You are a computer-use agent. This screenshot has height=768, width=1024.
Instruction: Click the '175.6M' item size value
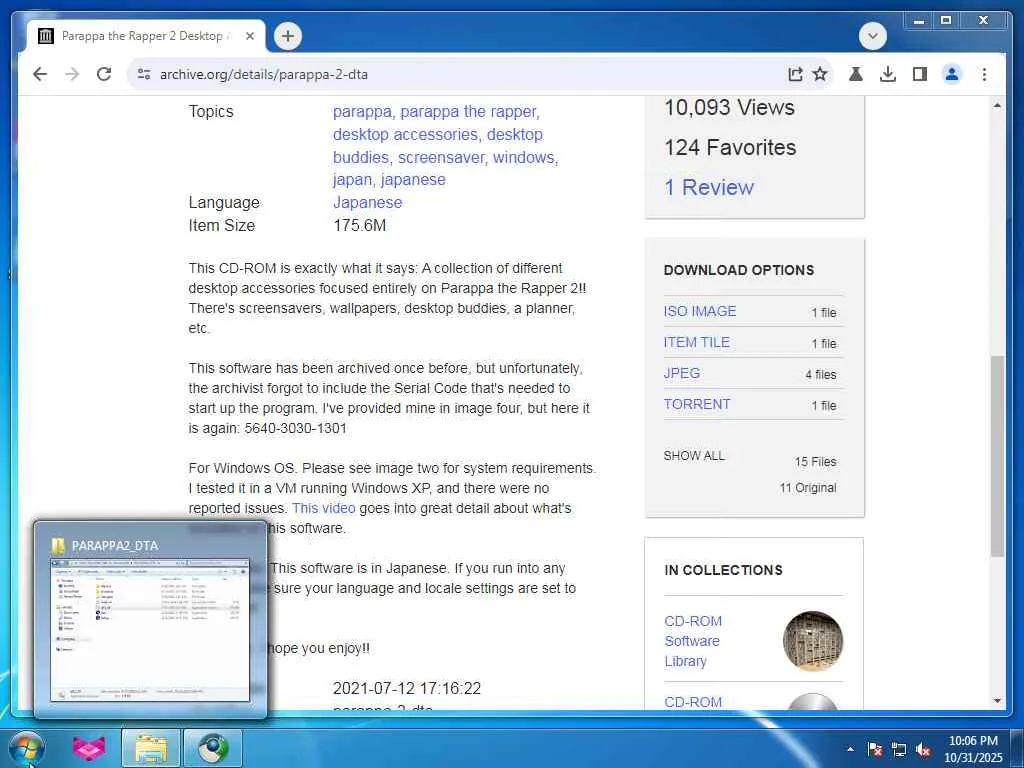pos(359,225)
